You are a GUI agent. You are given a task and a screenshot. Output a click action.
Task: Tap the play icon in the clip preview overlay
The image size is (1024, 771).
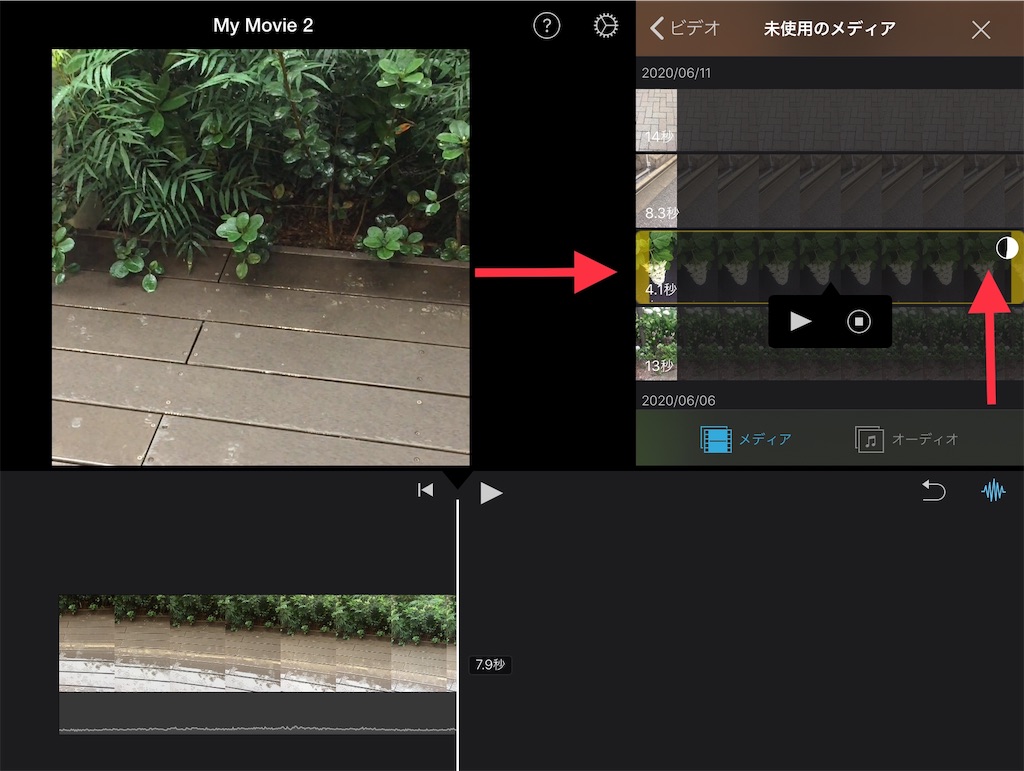pyautogui.click(x=799, y=321)
